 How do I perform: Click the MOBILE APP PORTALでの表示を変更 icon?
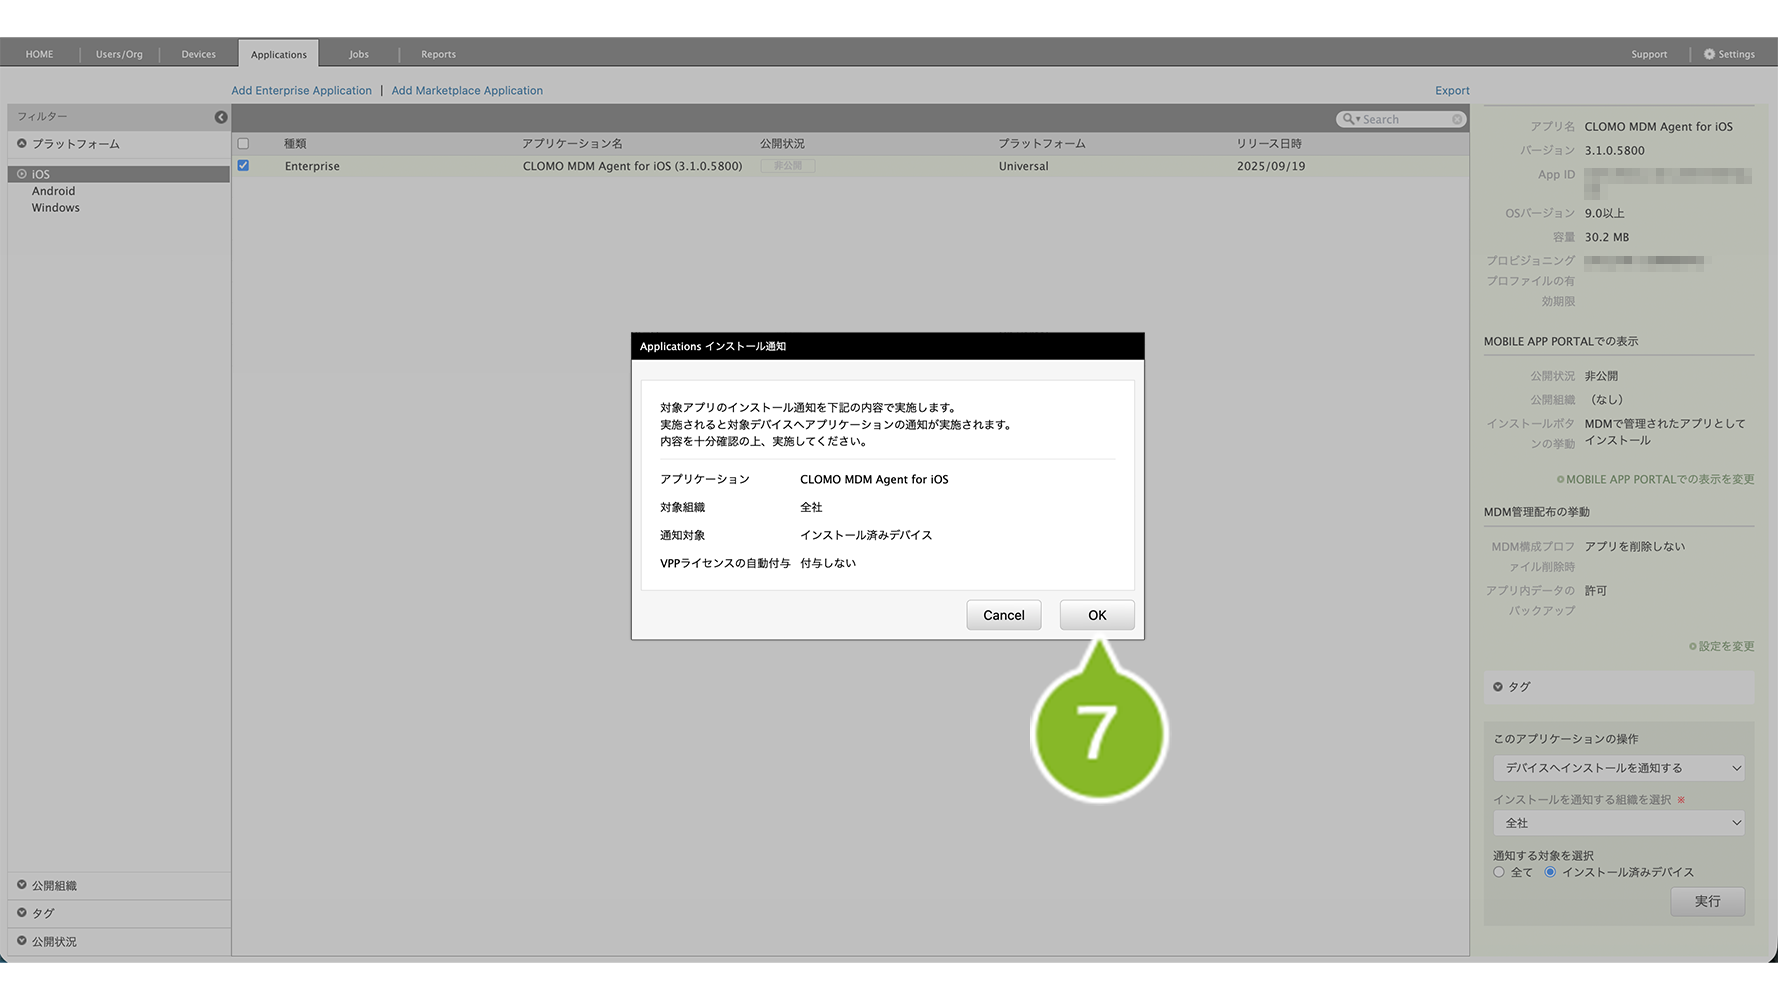(1560, 480)
